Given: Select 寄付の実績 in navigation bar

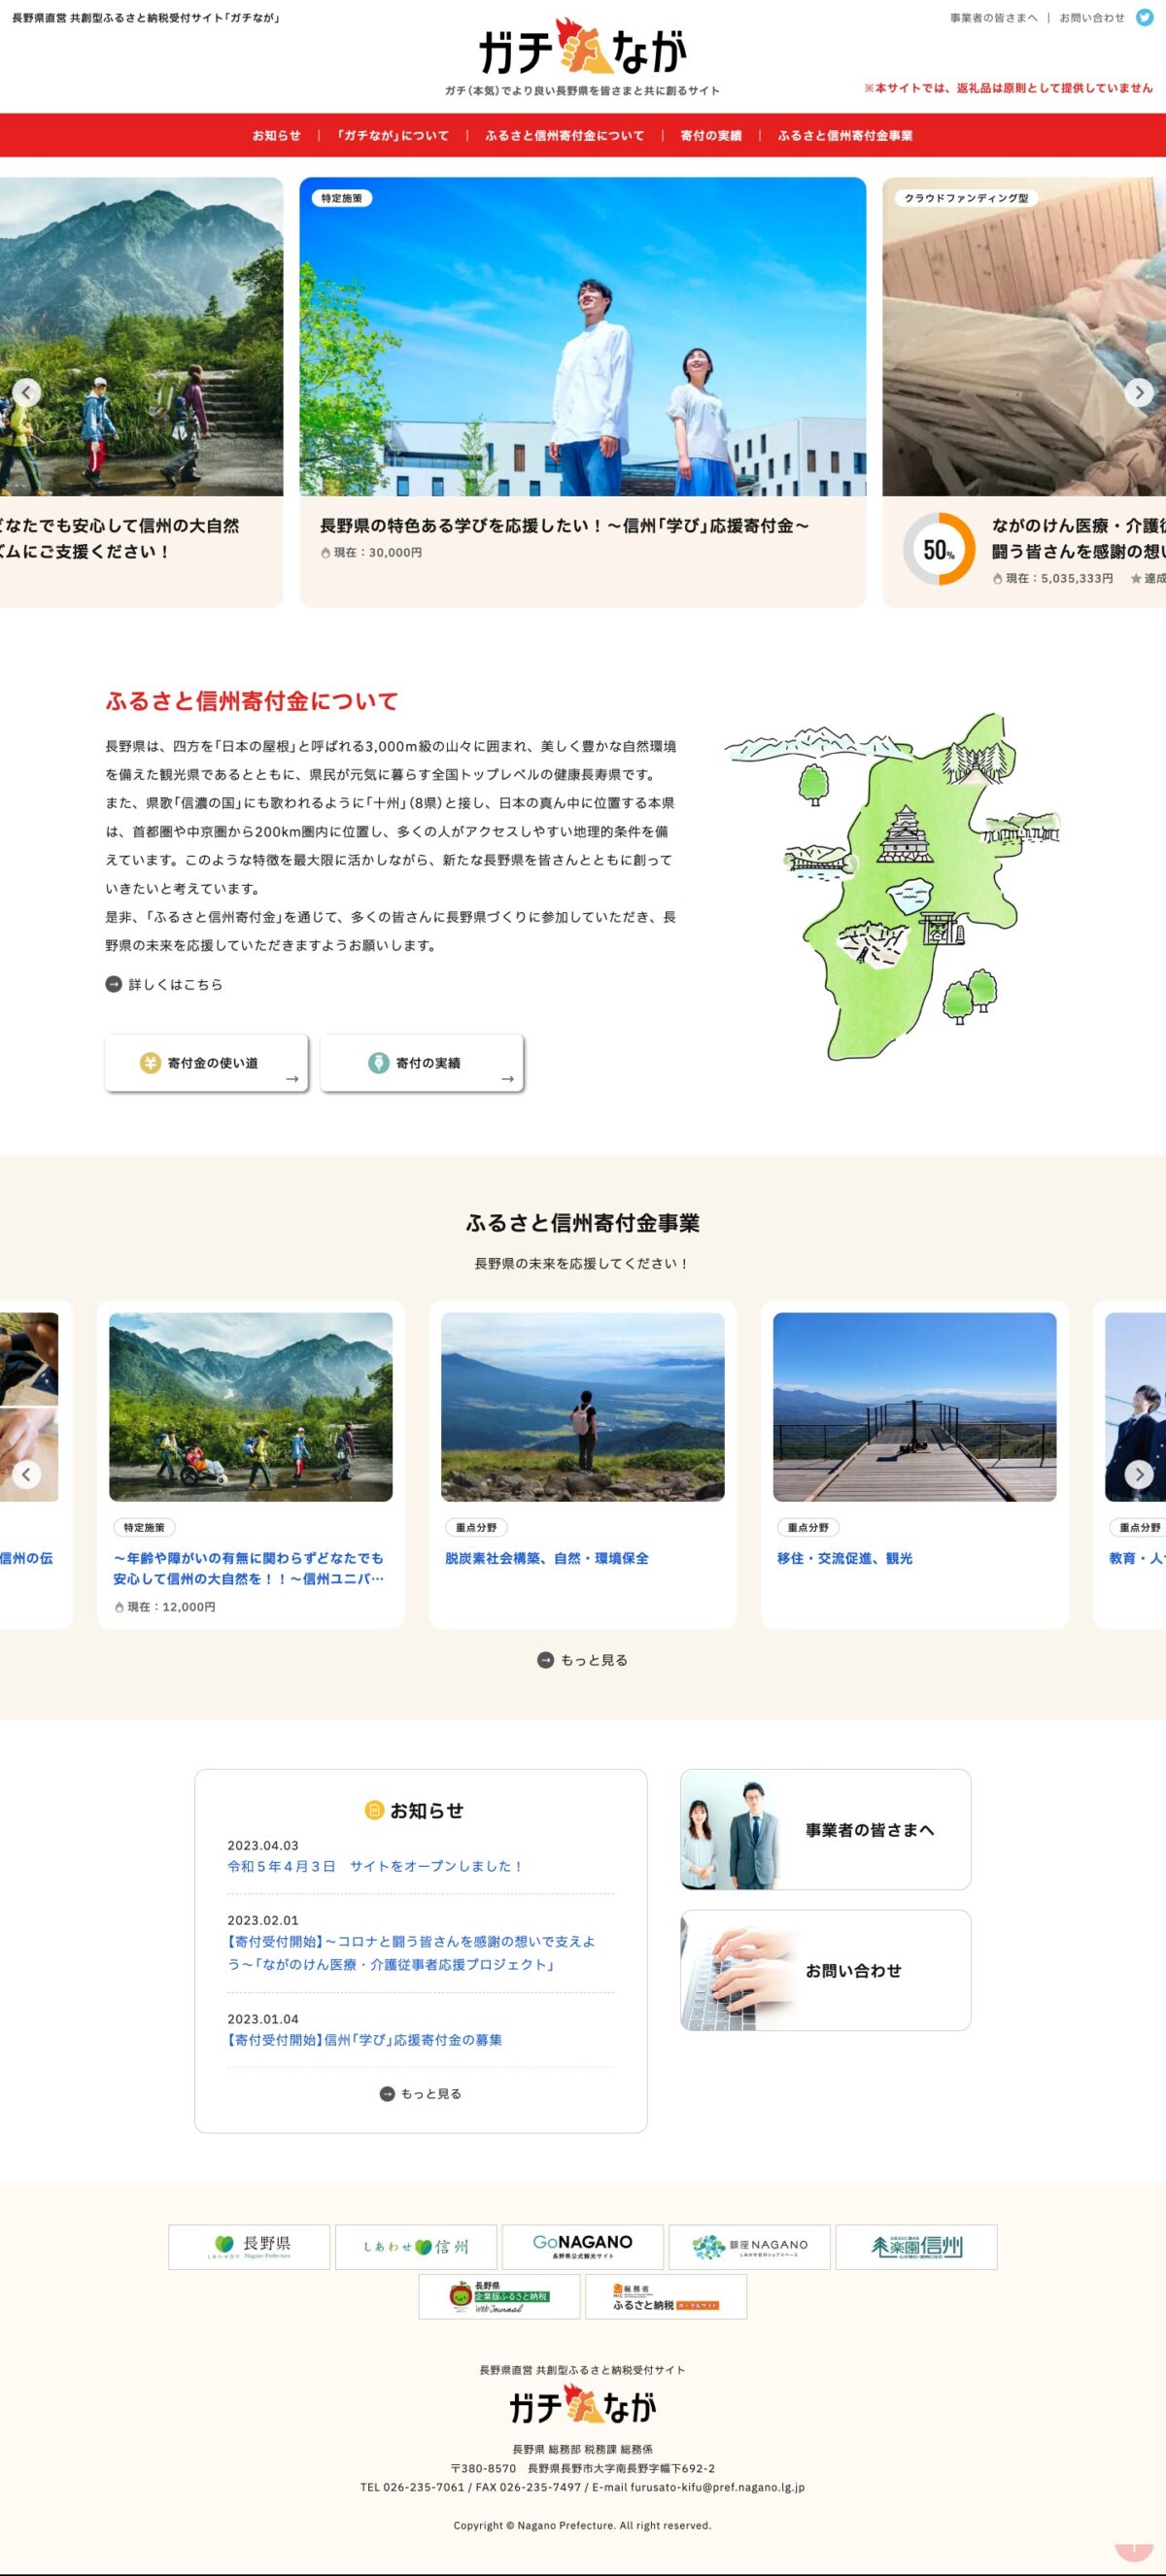Looking at the screenshot, I should tap(711, 136).
